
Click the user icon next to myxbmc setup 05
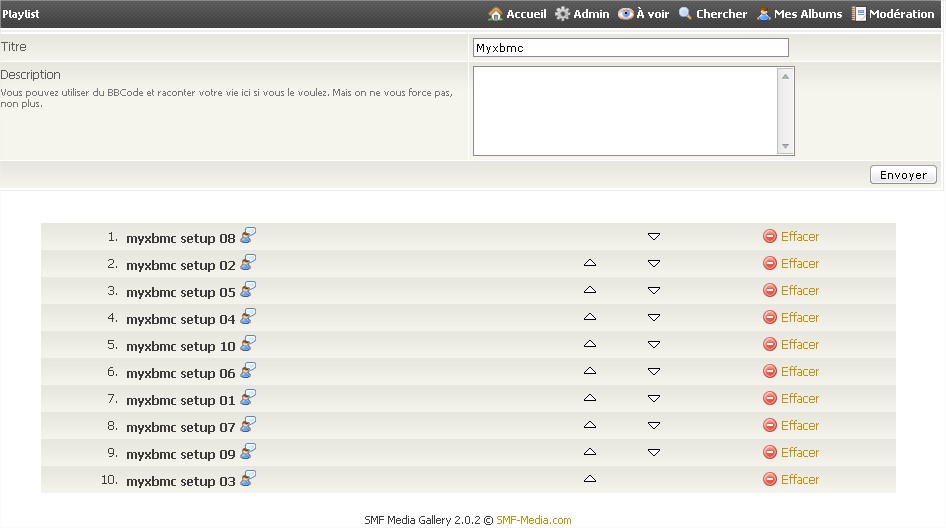(x=248, y=290)
